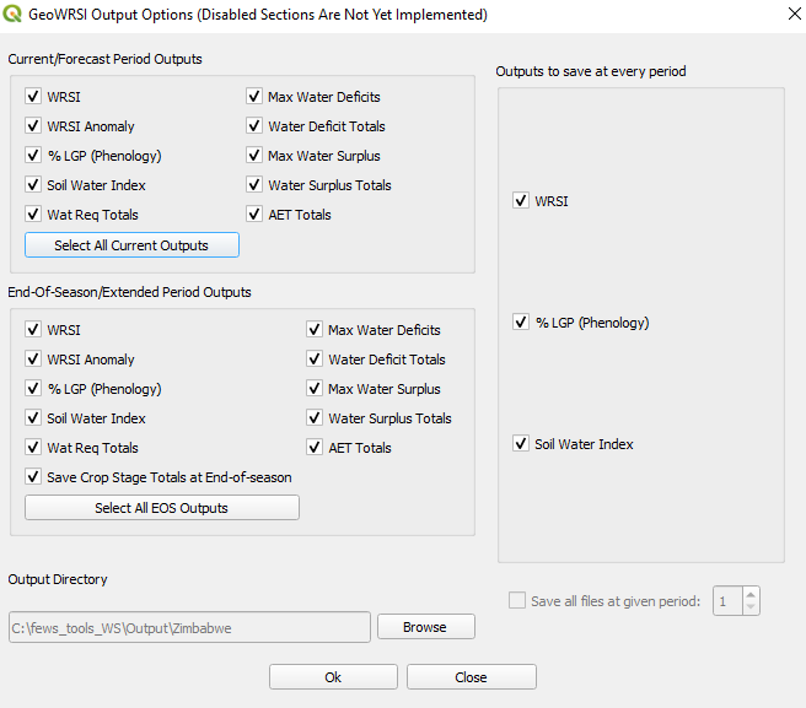
Task: Browse for an output directory
Action: coord(425,627)
